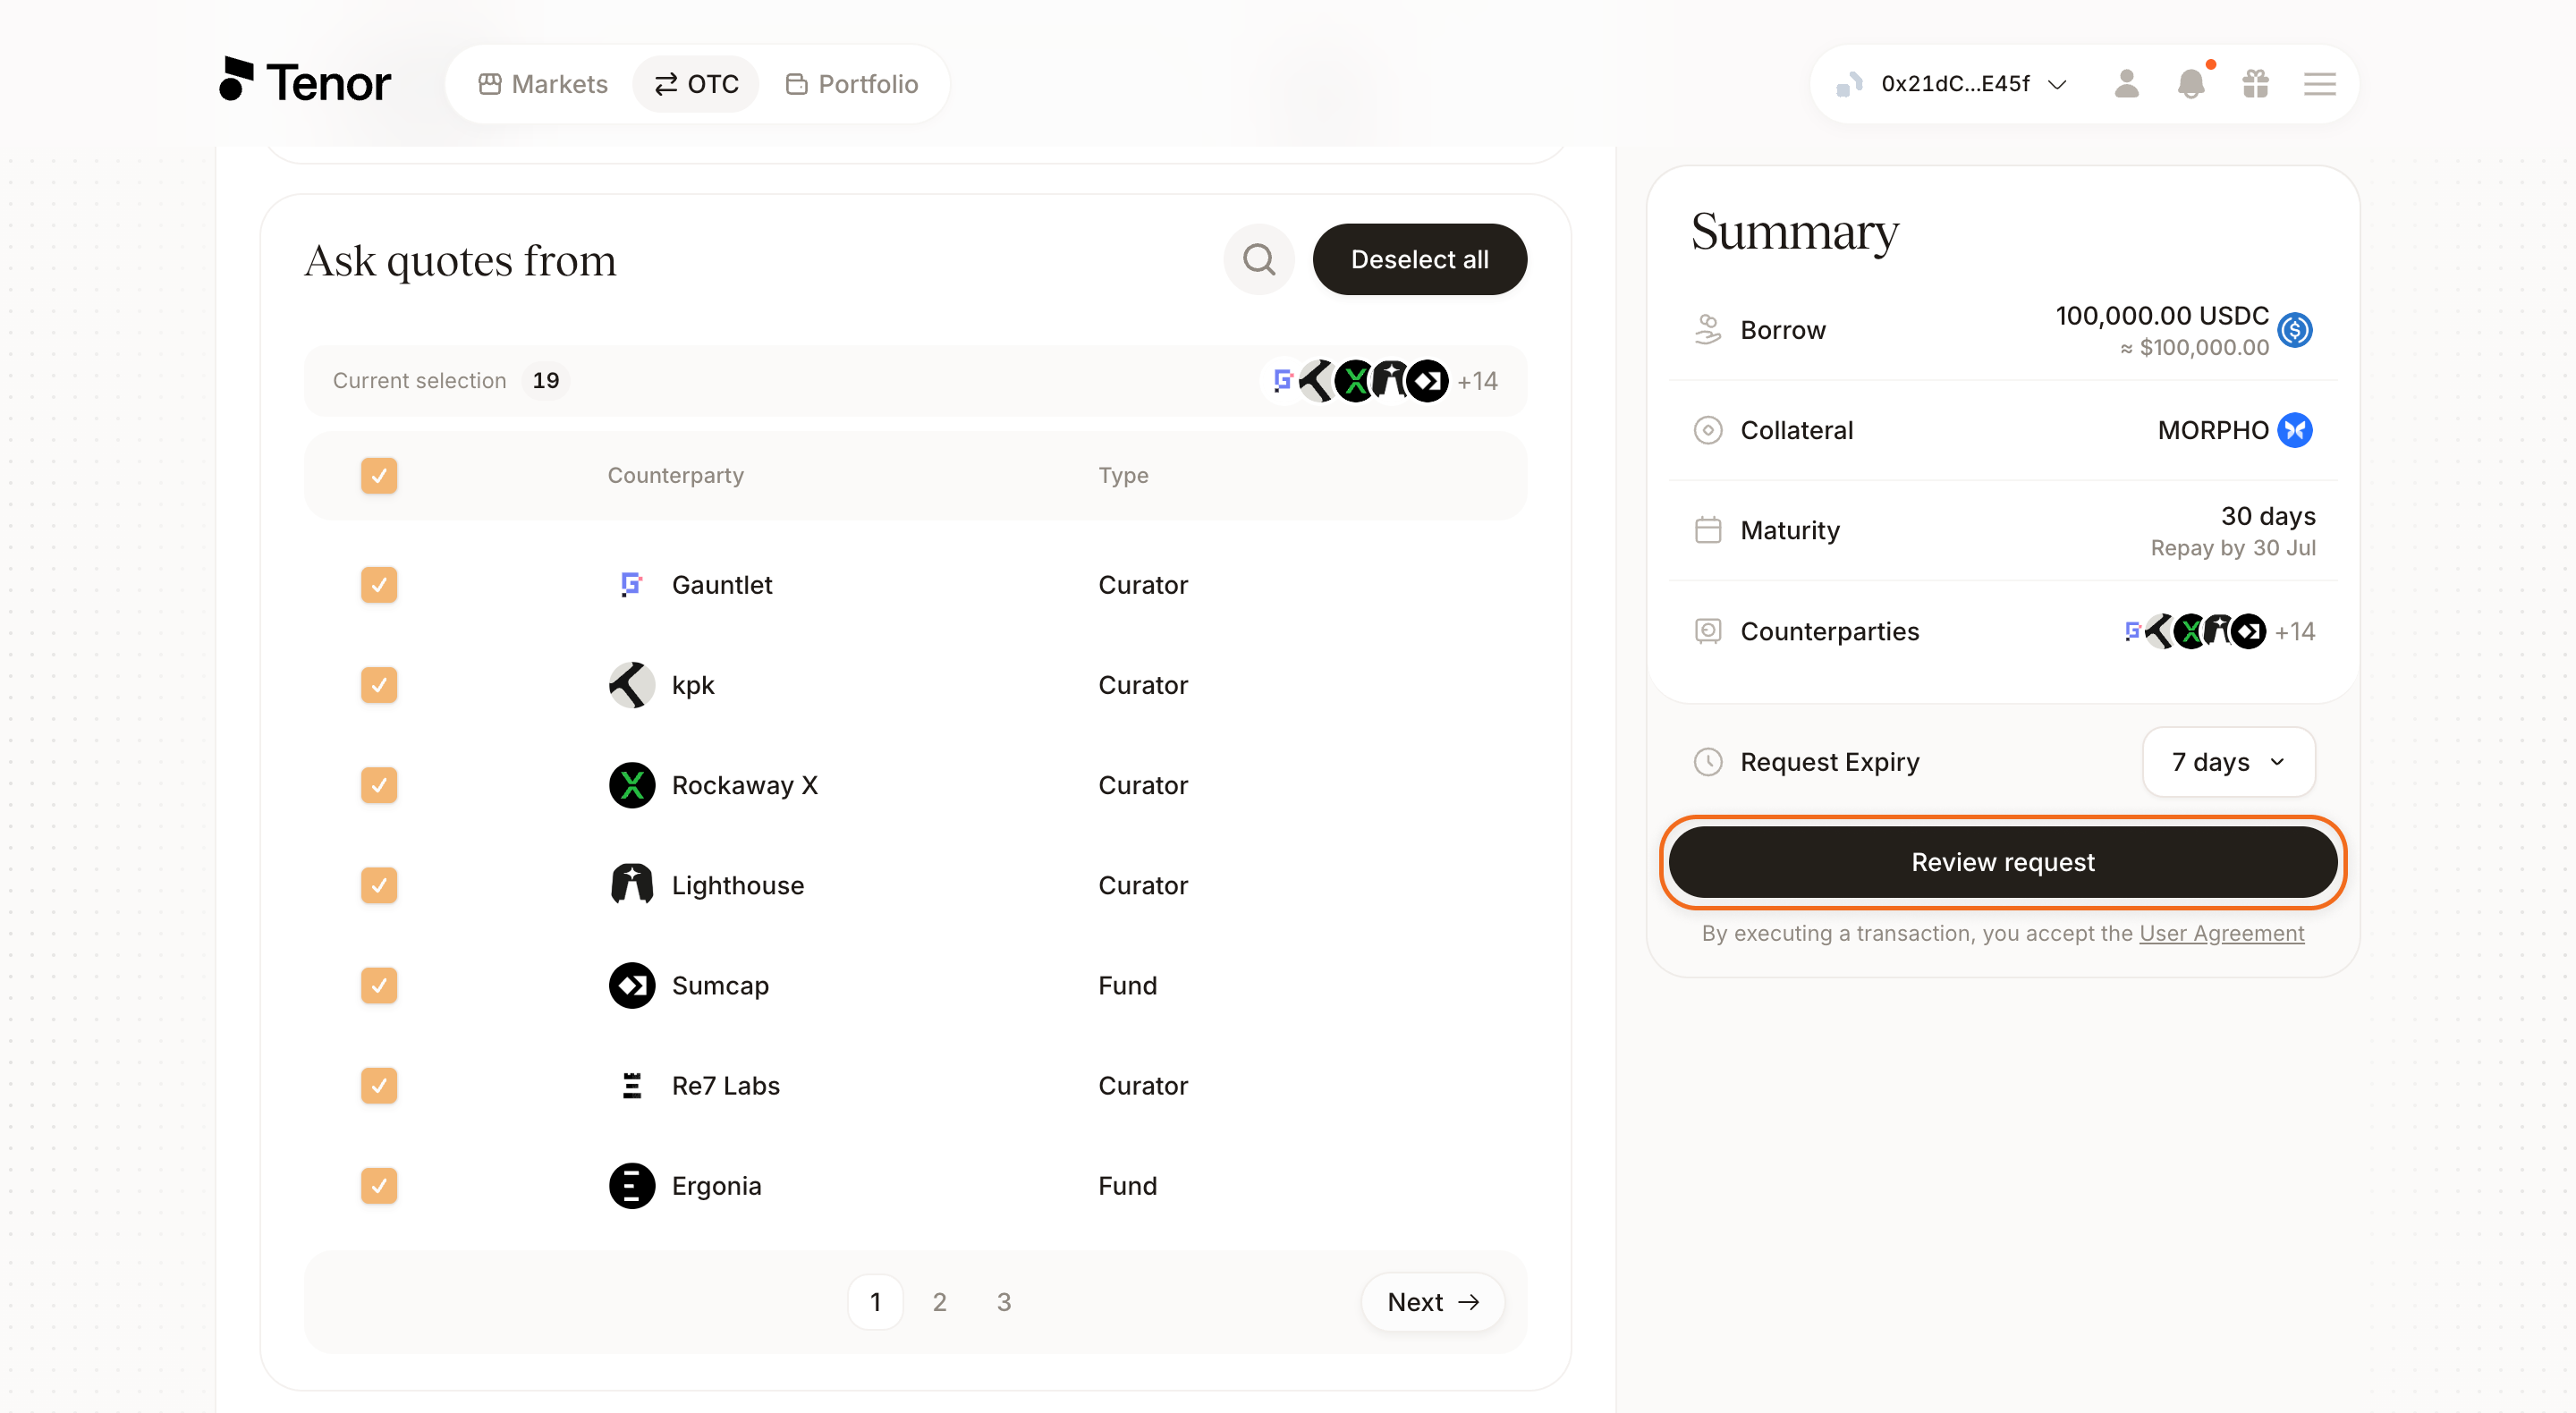Click the Deselect all button

click(1419, 260)
